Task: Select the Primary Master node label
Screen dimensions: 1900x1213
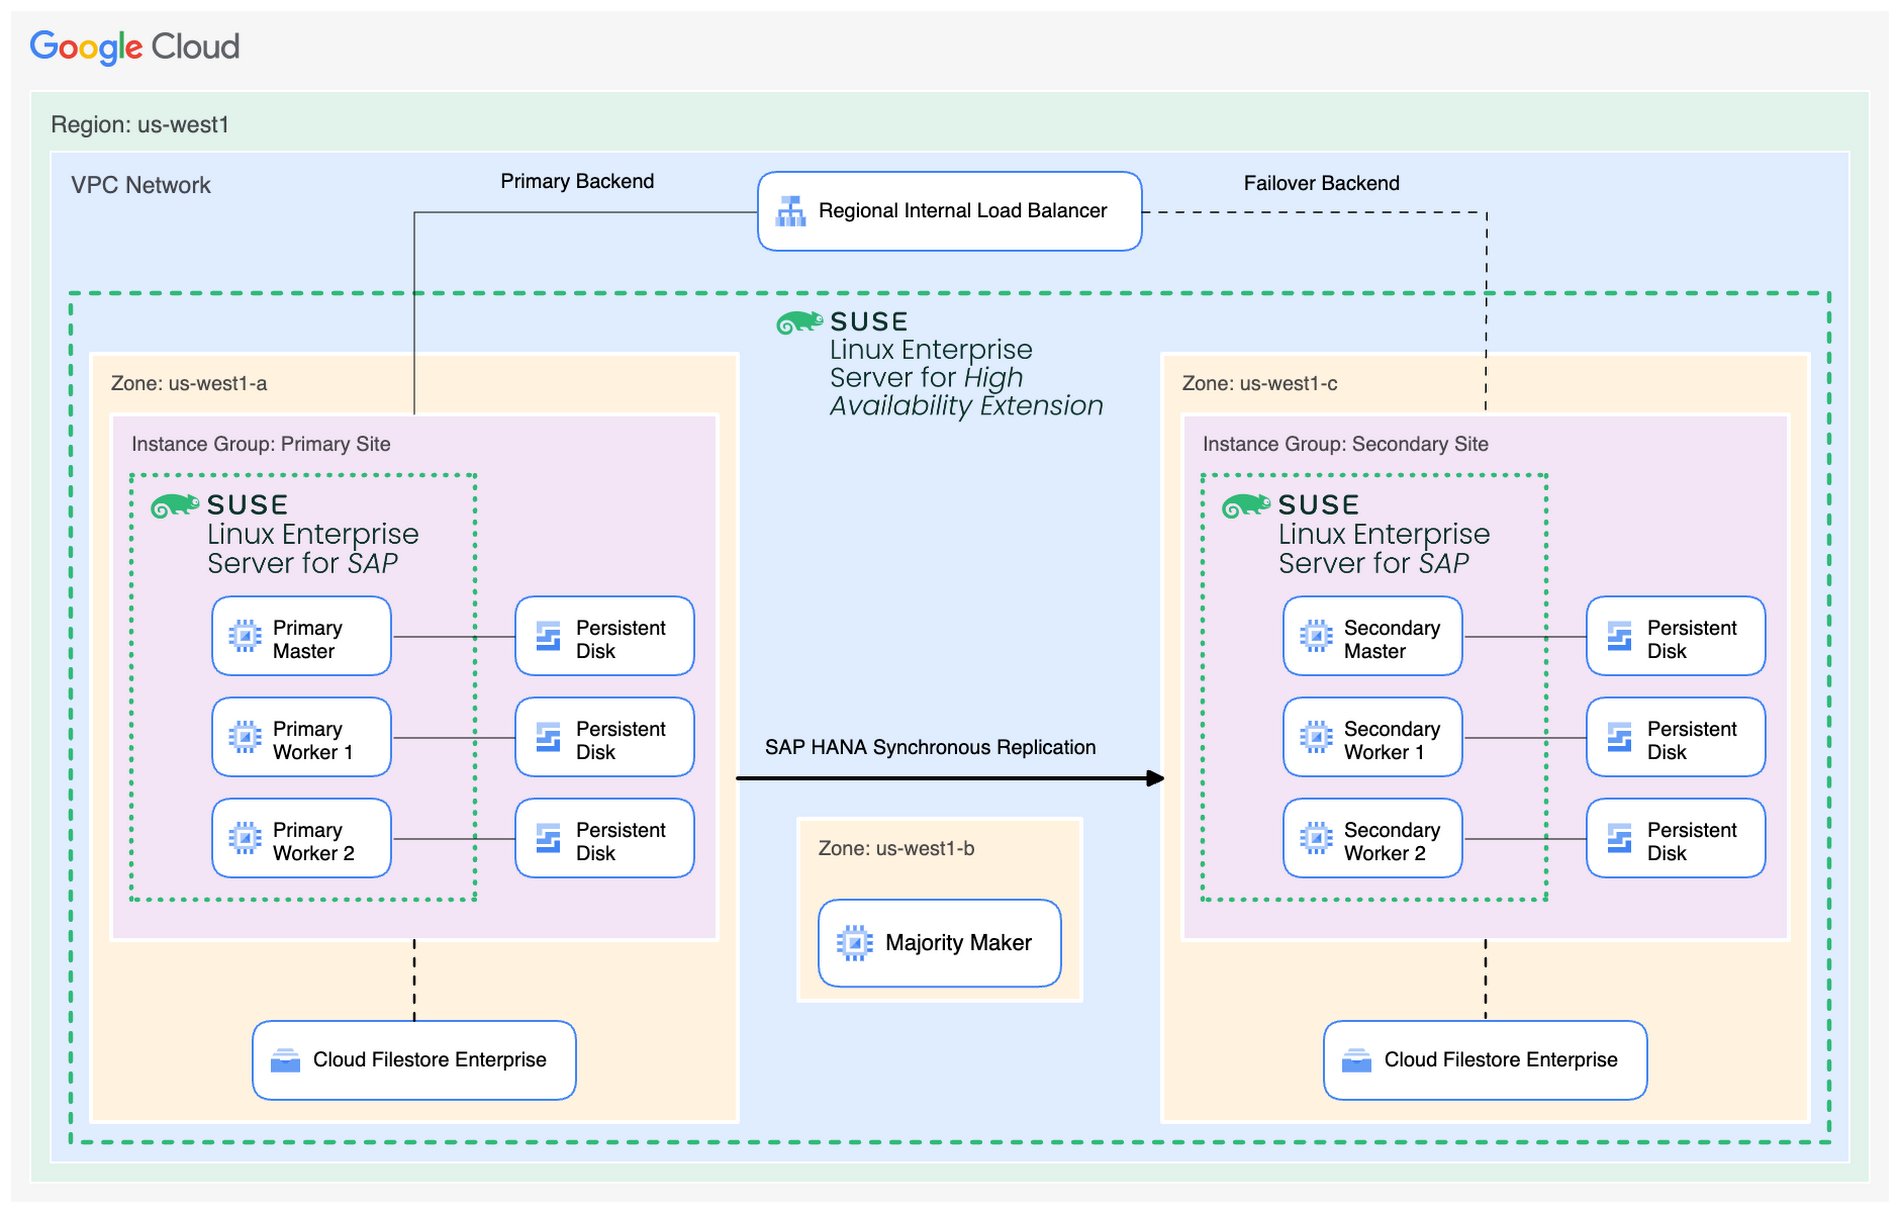Action: [308, 639]
